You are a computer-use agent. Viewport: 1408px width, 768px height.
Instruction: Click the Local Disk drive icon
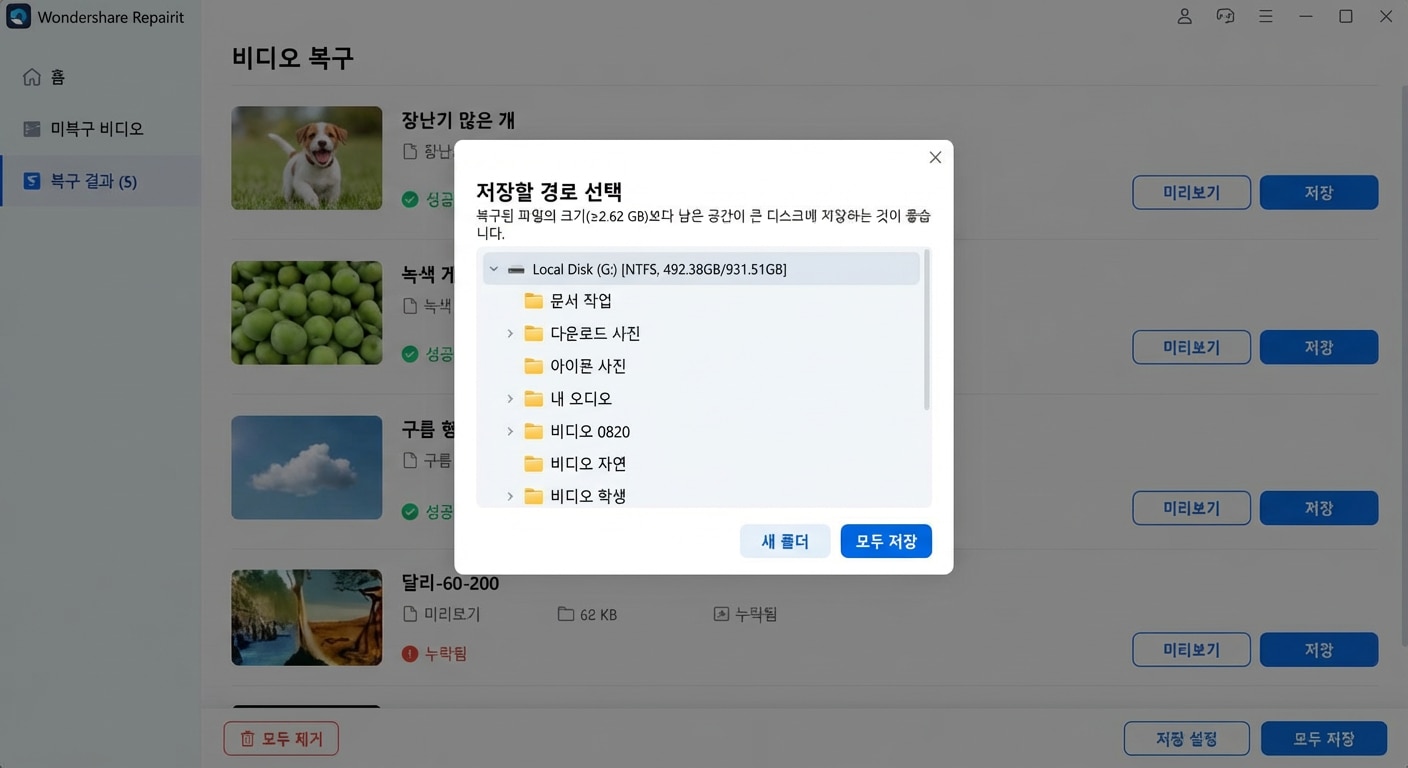pyautogui.click(x=515, y=268)
